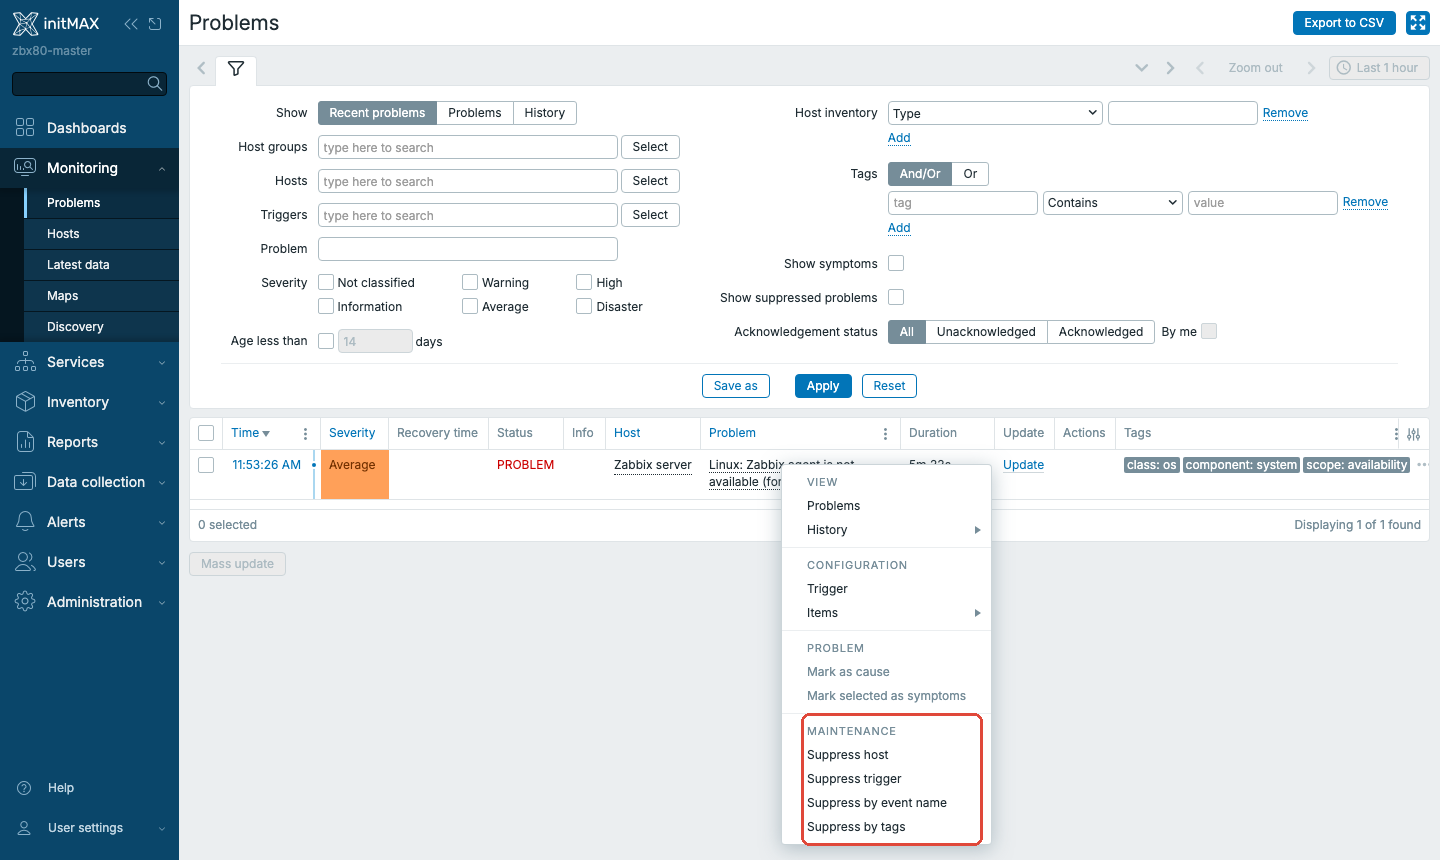Click the Inventory cube icon
The image size is (1440, 860).
(25, 402)
